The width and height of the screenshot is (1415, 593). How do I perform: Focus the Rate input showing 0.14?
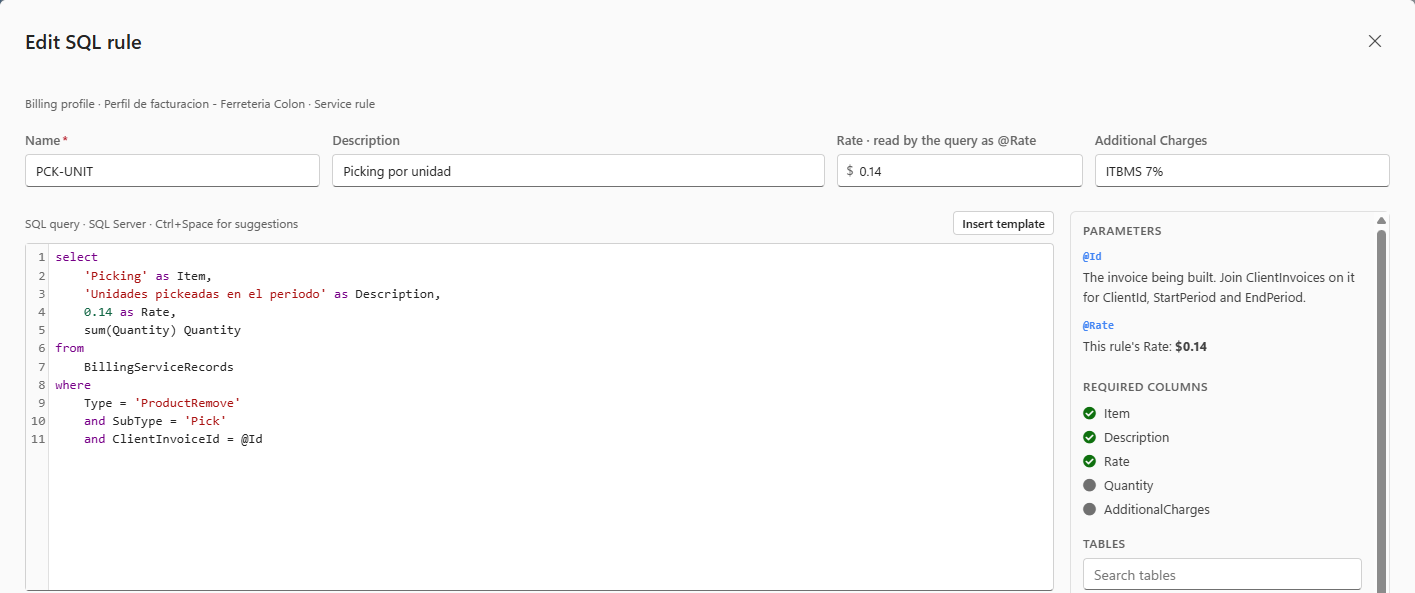(x=960, y=171)
